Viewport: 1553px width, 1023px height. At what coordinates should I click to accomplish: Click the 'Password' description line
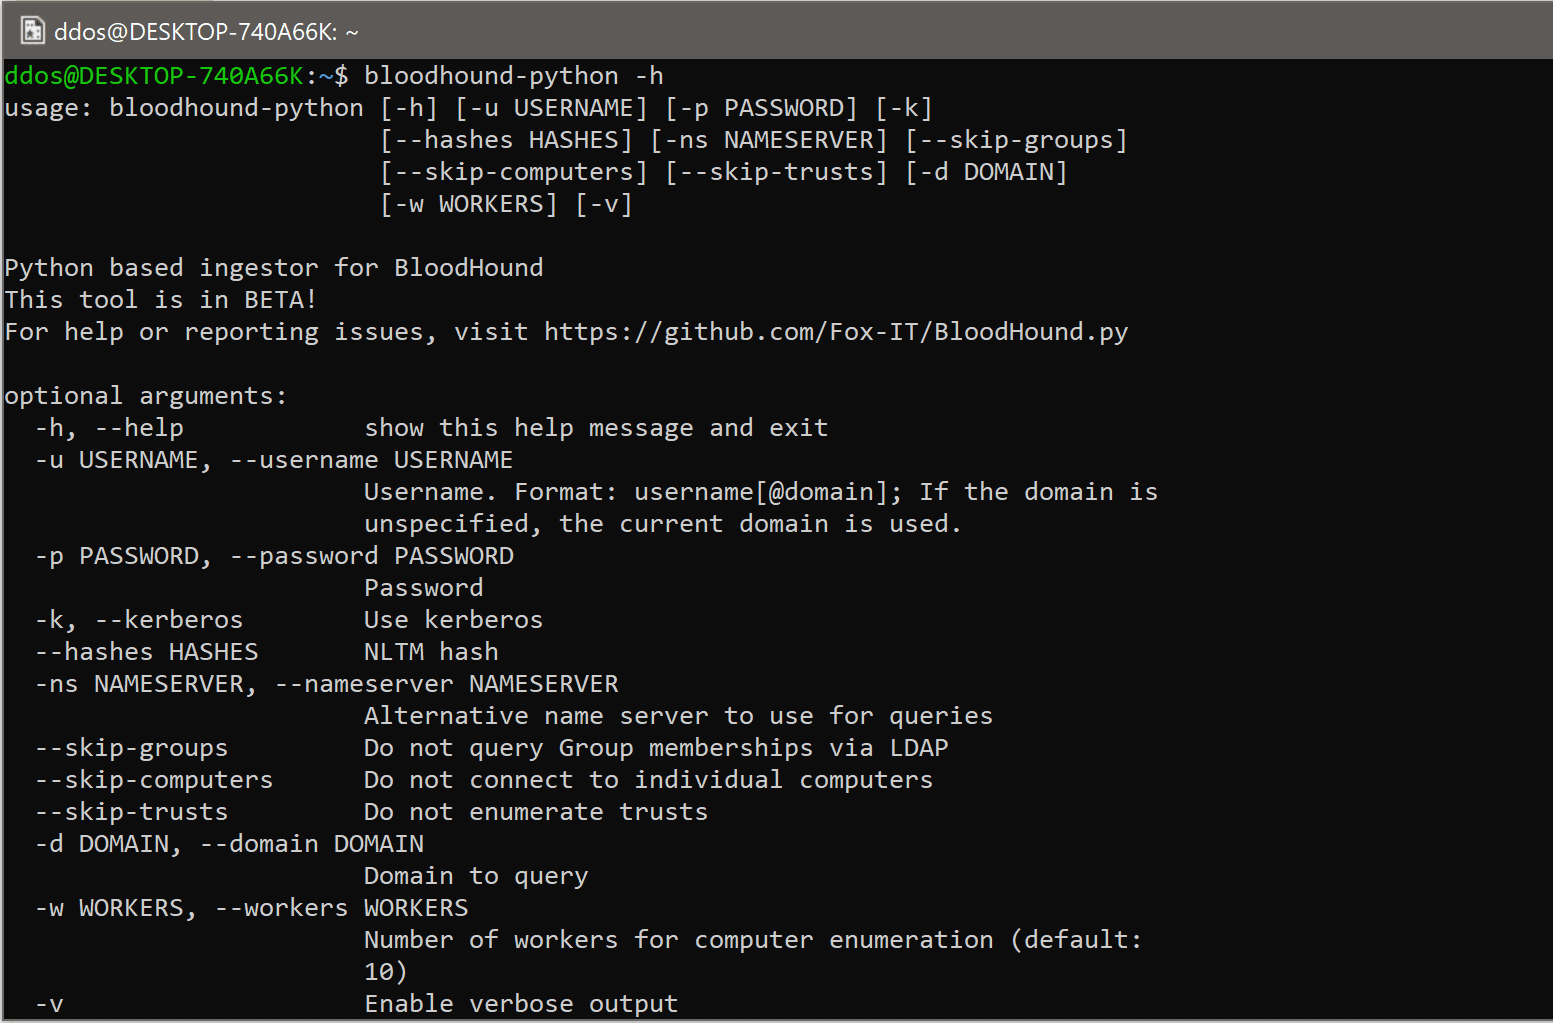coord(424,588)
